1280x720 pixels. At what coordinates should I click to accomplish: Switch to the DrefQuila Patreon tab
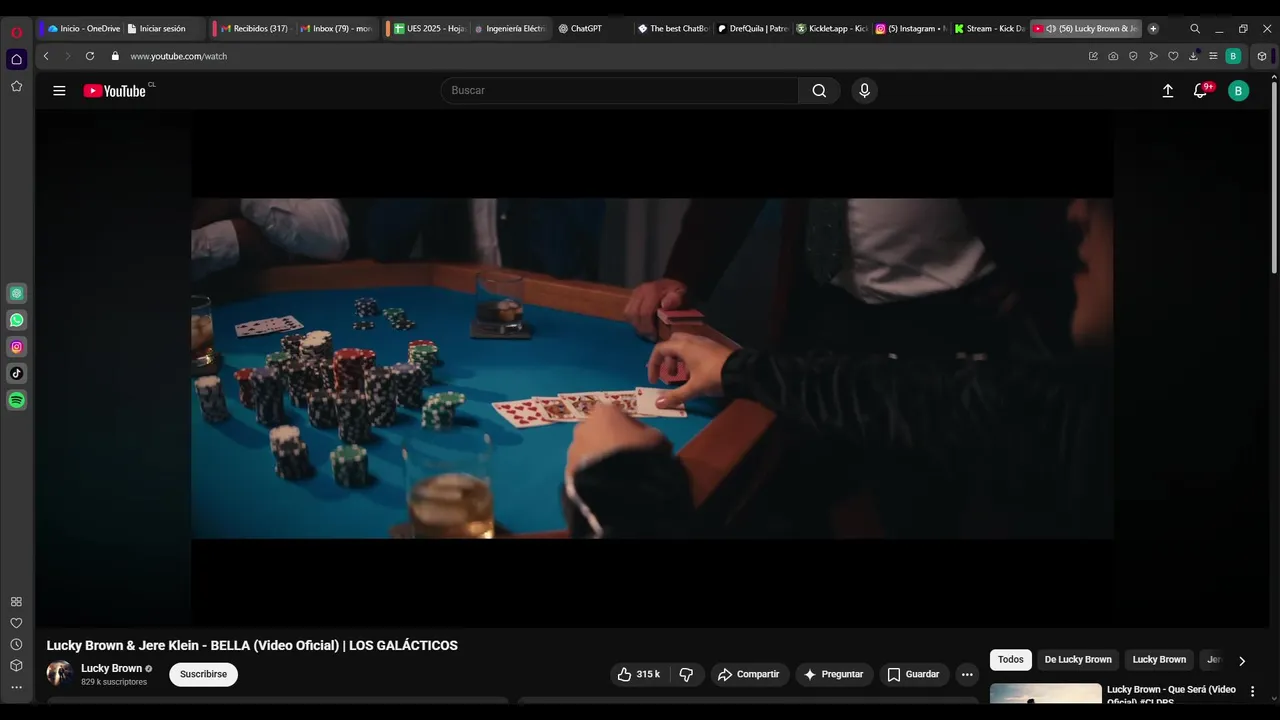click(753, 29)
